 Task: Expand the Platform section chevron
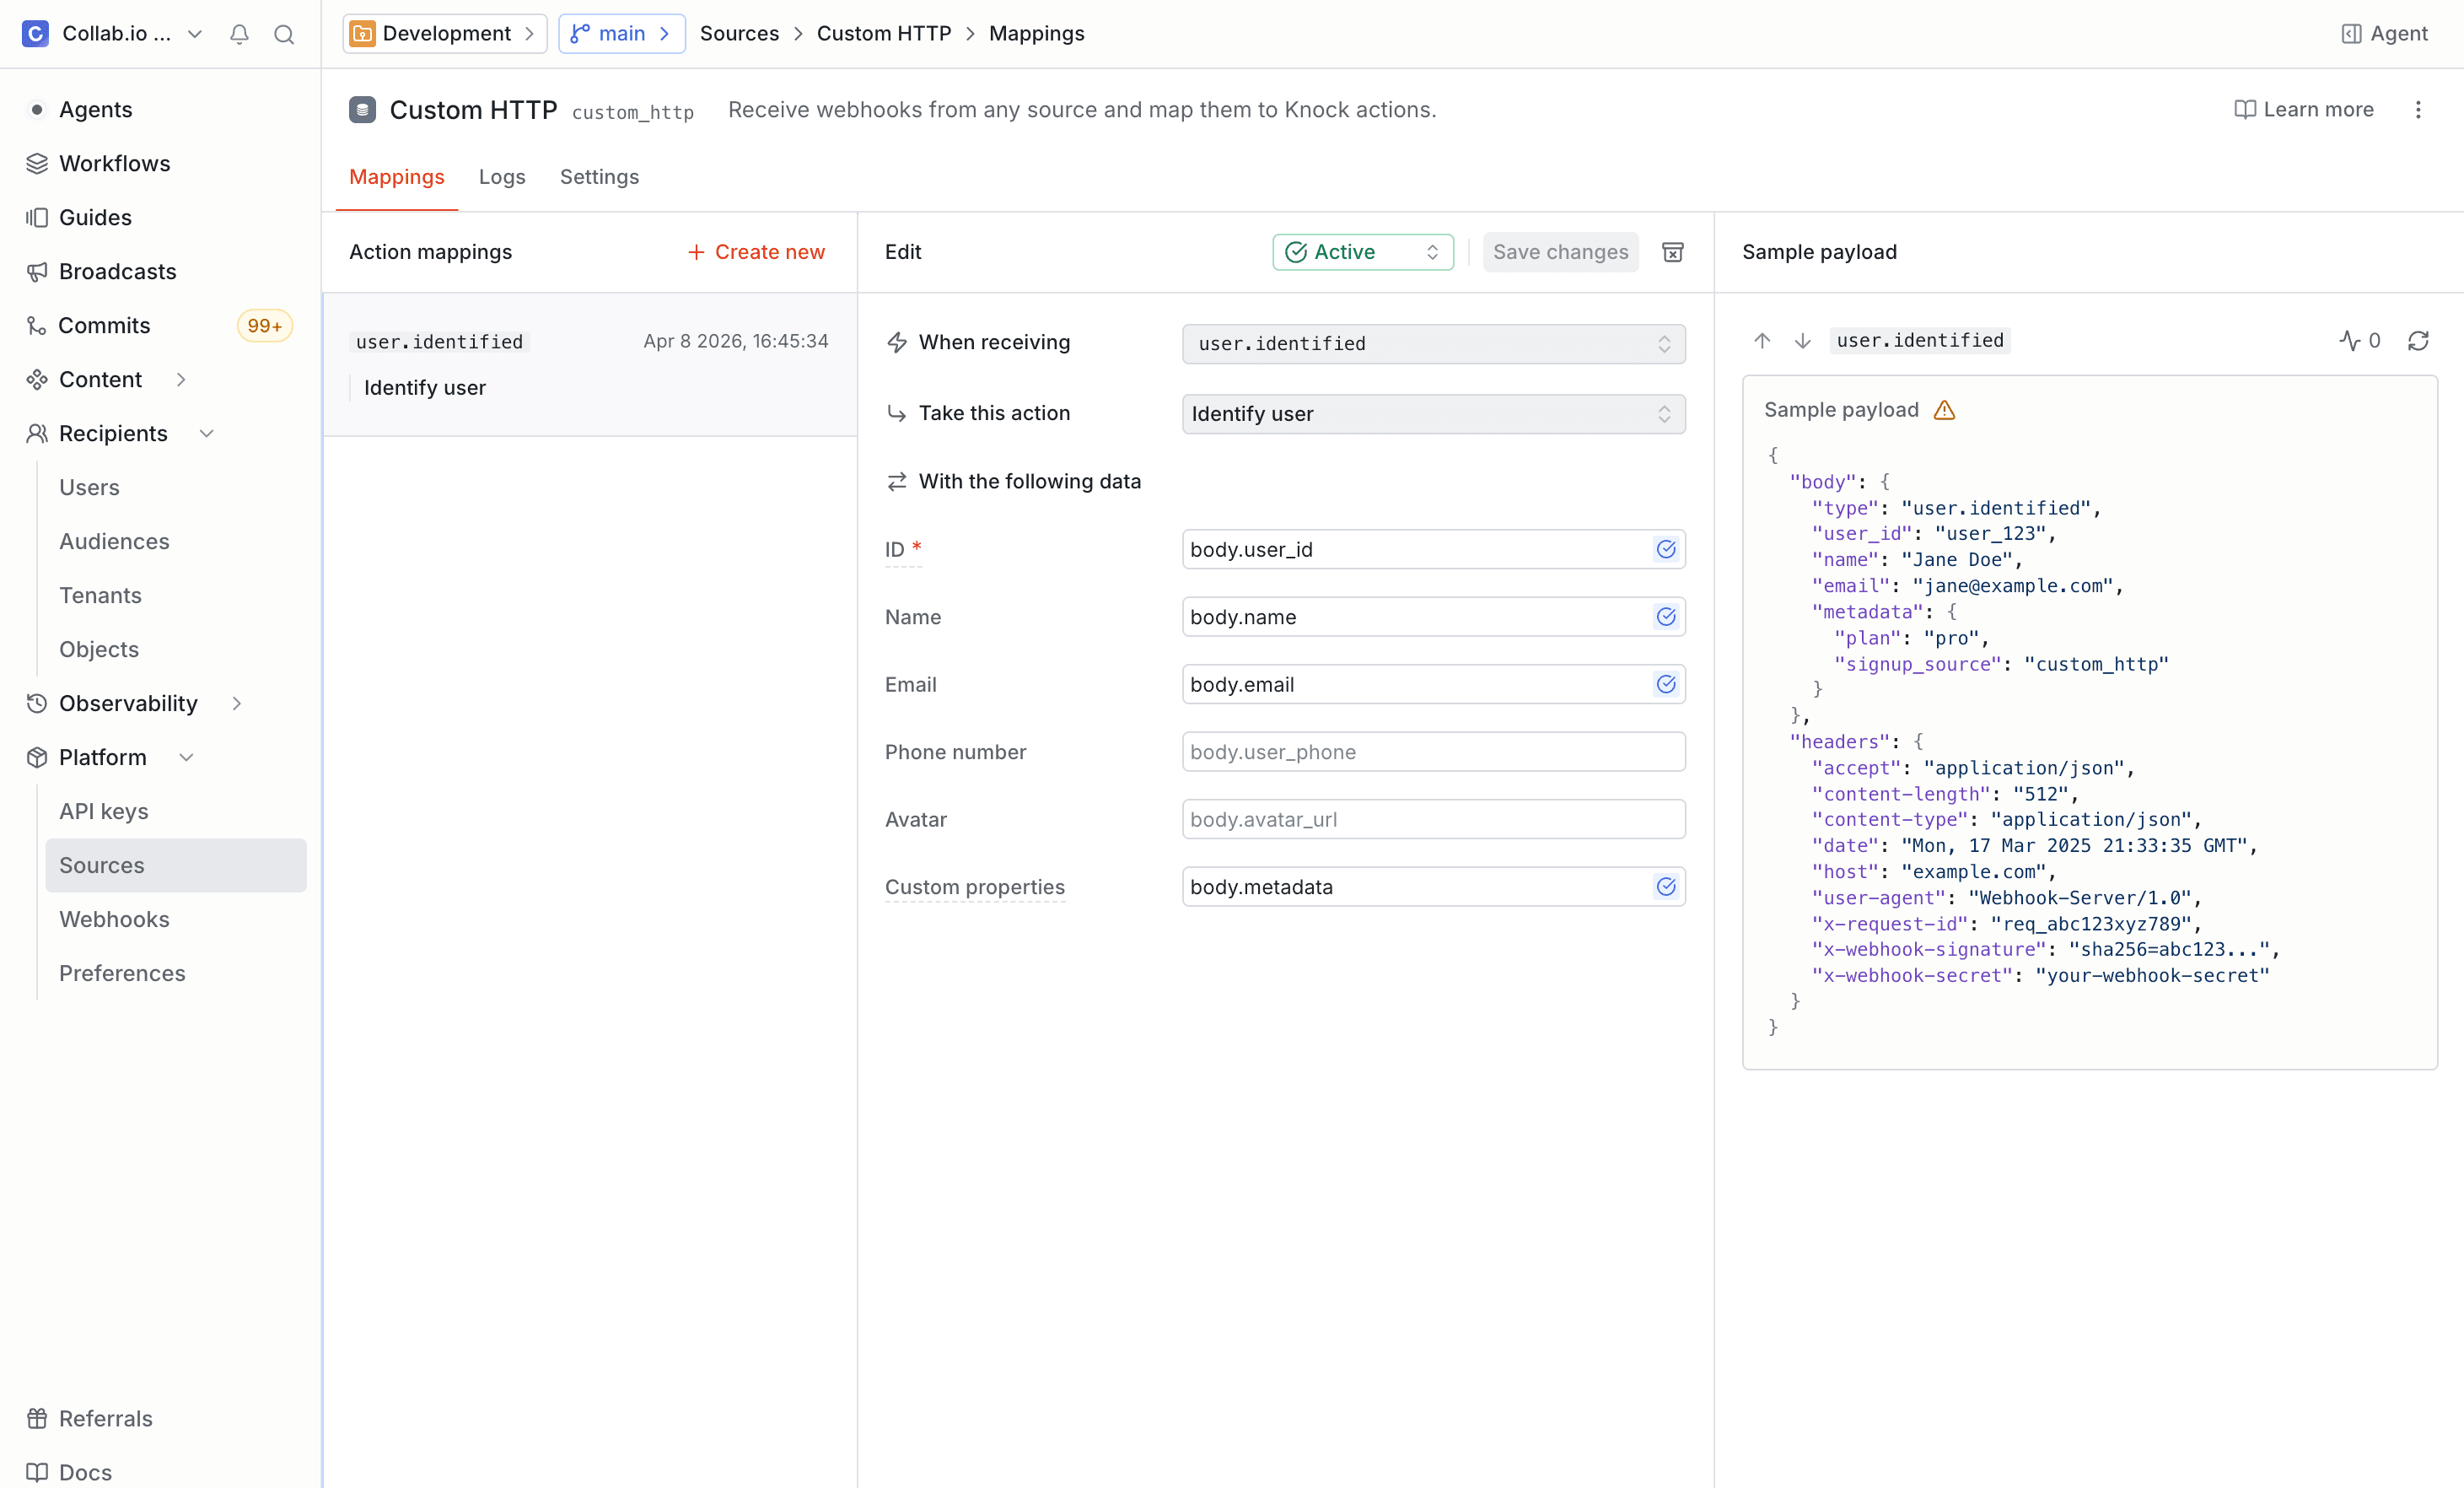coord(187,757)
